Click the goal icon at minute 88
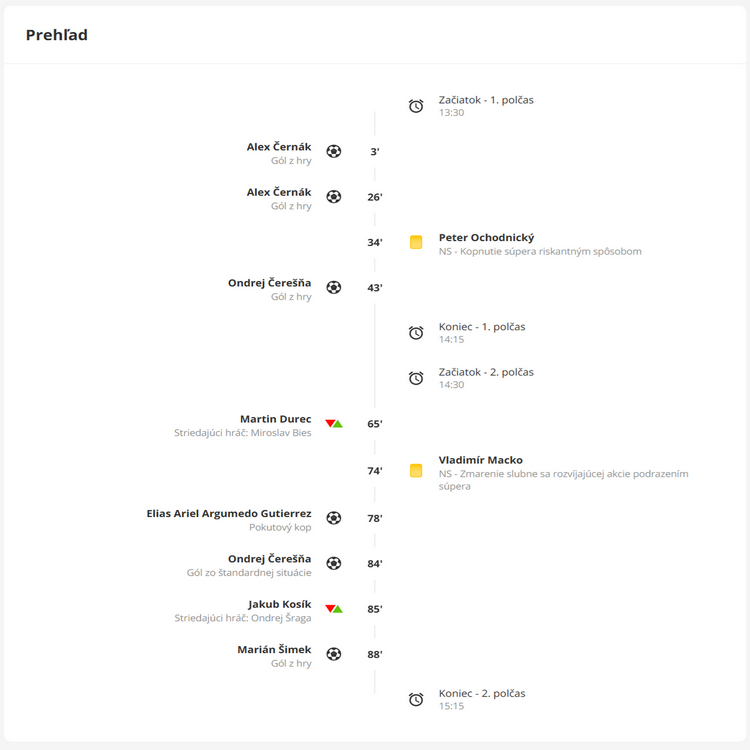750x750 pixels. pos(334,654)
